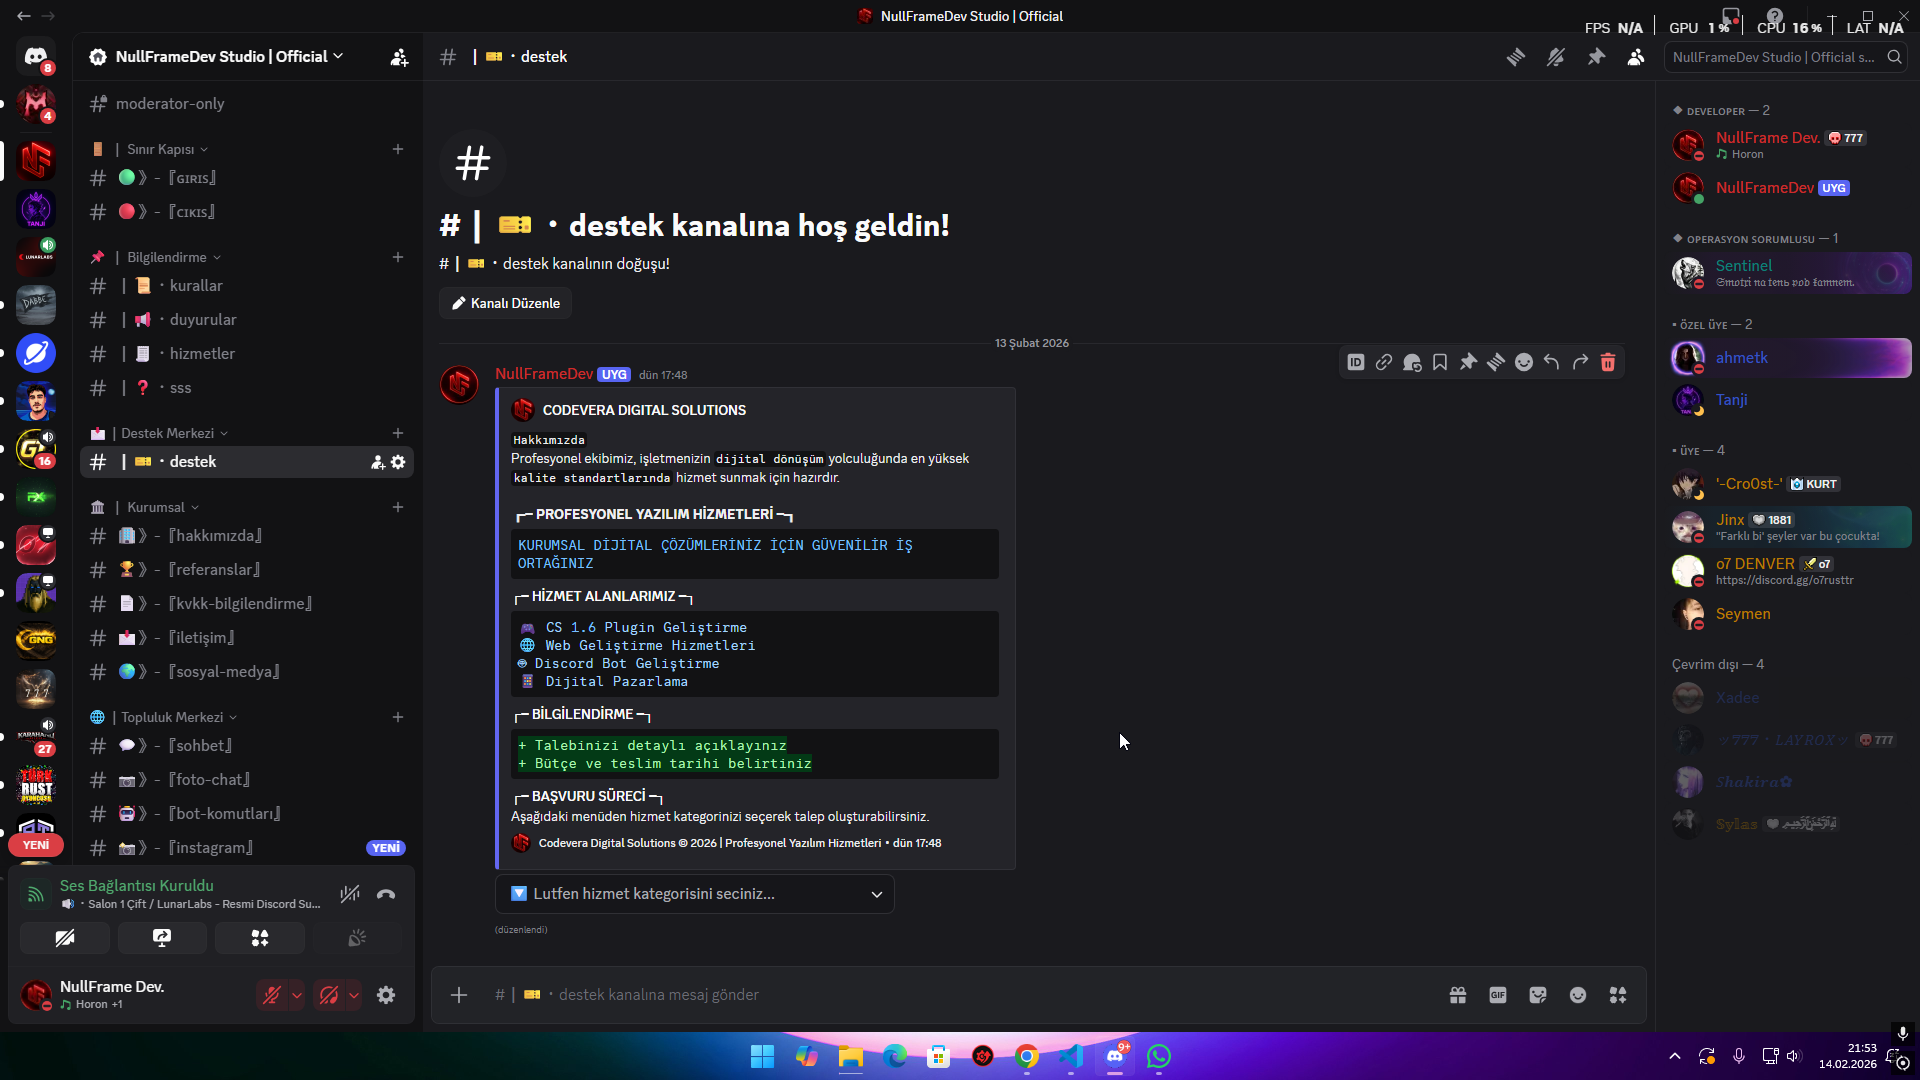
Task: Create channel in Kurumsal category
Action: (398, 507)
